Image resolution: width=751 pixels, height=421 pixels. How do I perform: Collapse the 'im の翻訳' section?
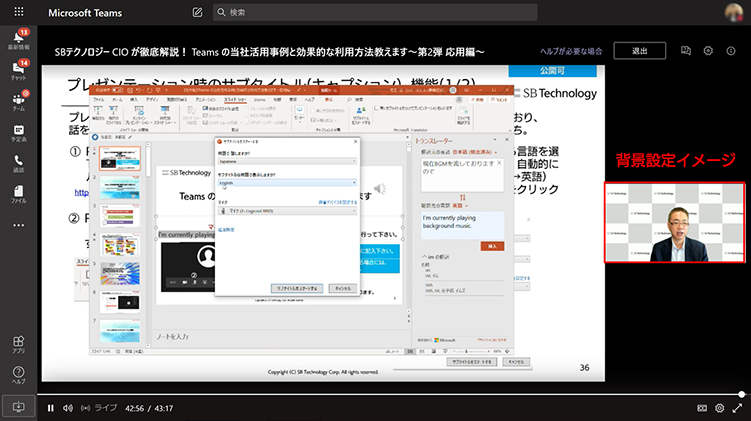424,257
